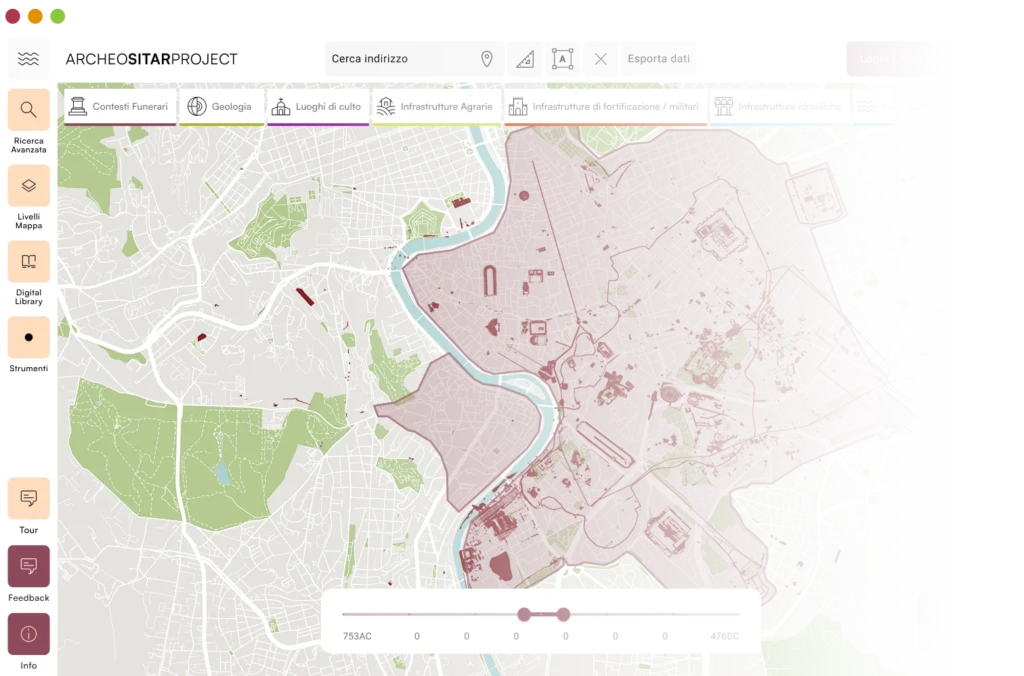Click the X clear icon in toolbar
This screenshot has height=676, width=1024.
click(600, 59)
